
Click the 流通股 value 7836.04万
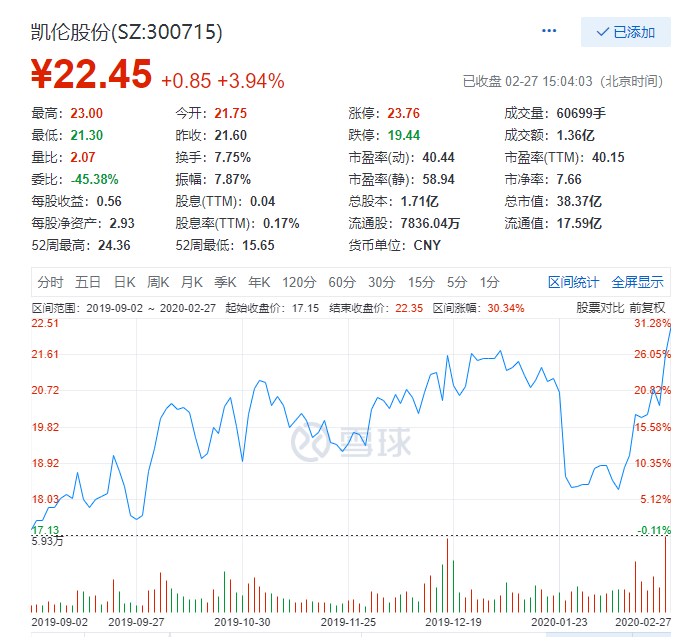430,223
